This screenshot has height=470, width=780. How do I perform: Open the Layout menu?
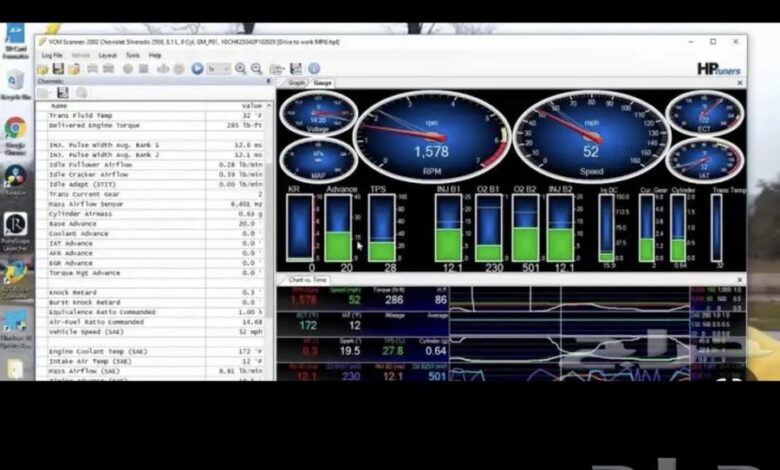tap(107, 56)
